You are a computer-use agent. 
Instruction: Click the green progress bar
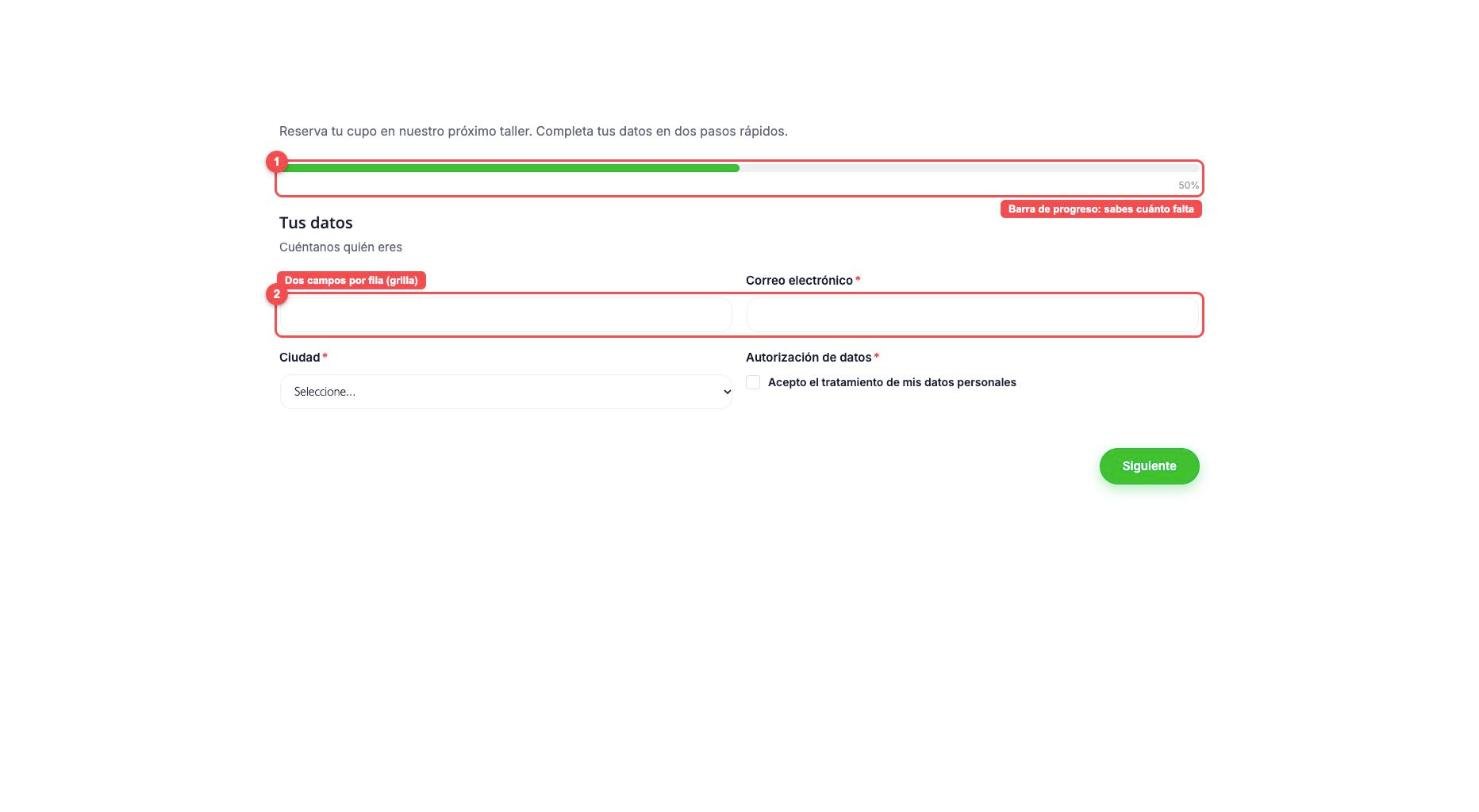coord(510,168)
